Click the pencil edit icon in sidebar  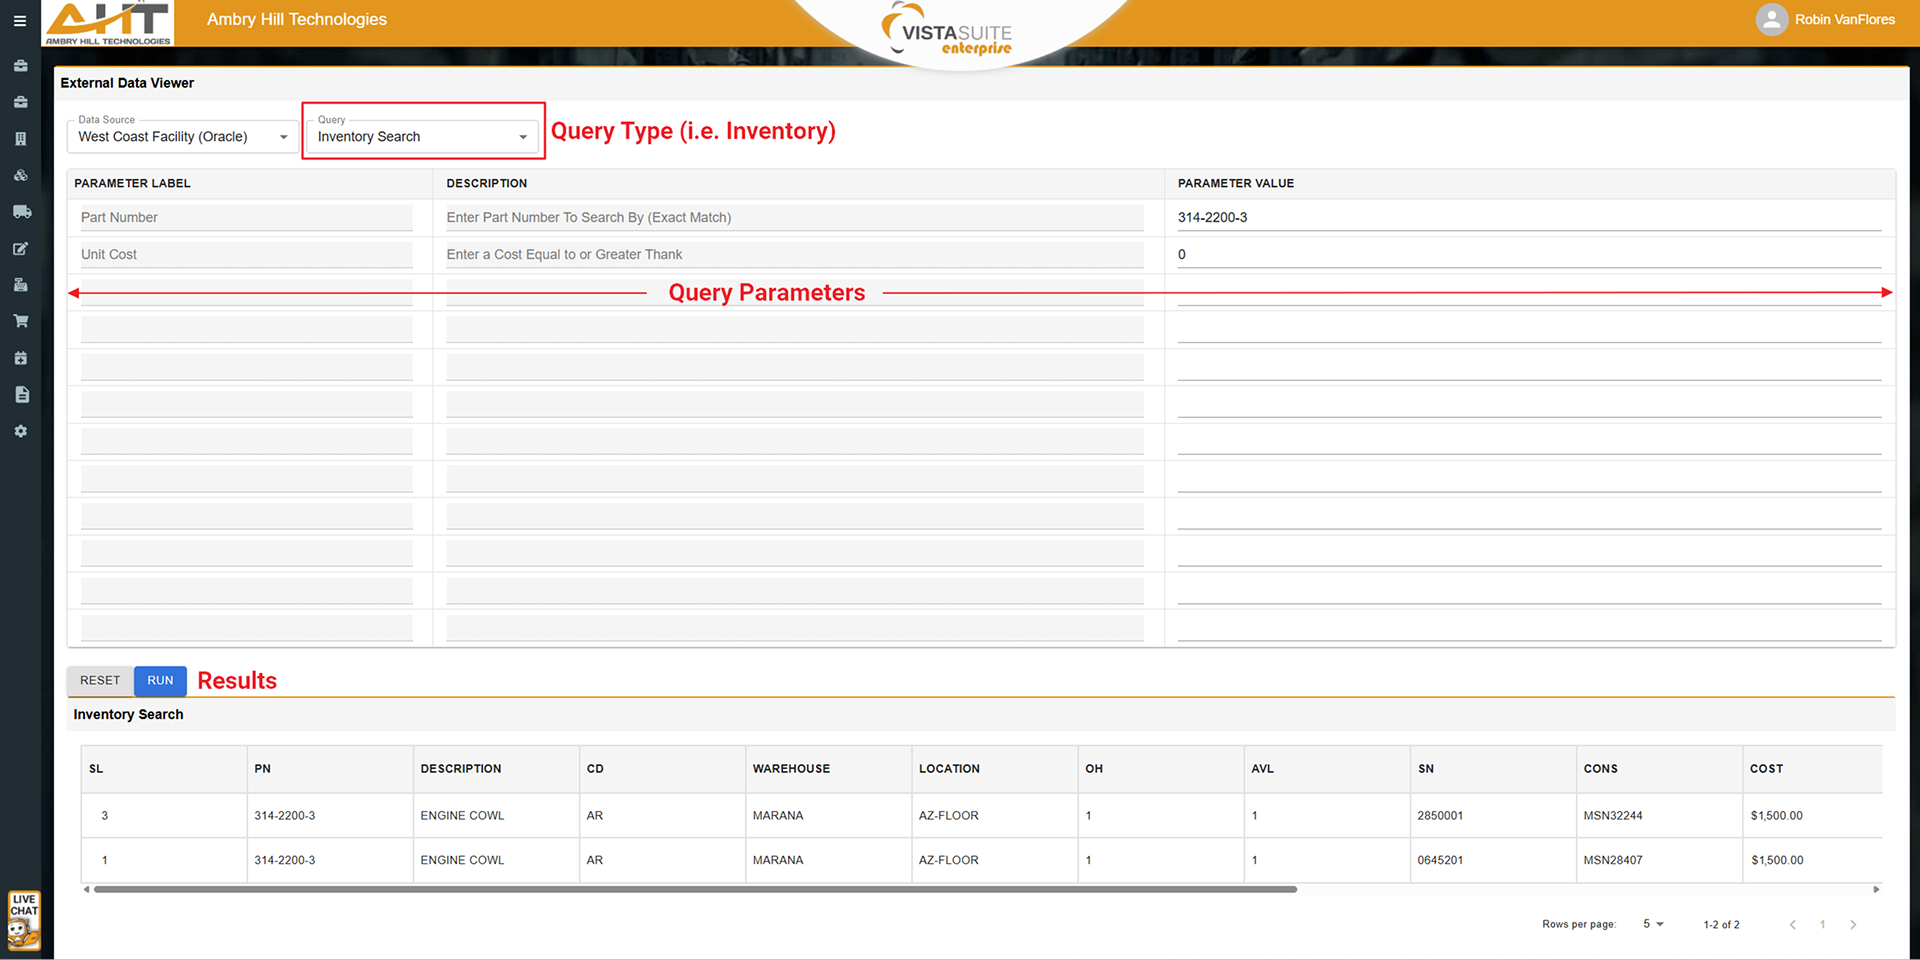click(20, 249)
